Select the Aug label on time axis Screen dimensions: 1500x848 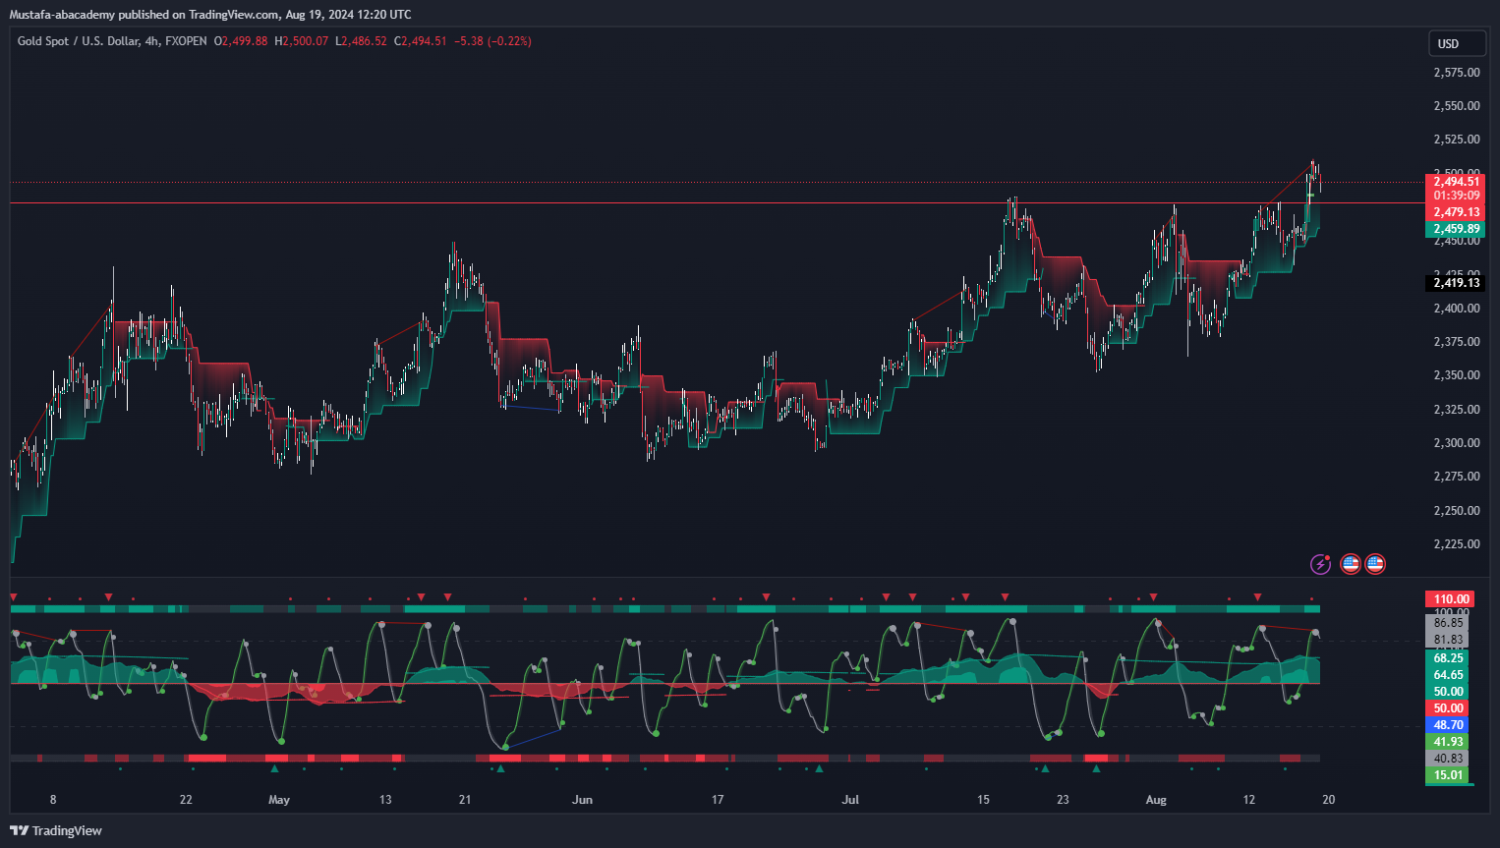[1156, 800]
